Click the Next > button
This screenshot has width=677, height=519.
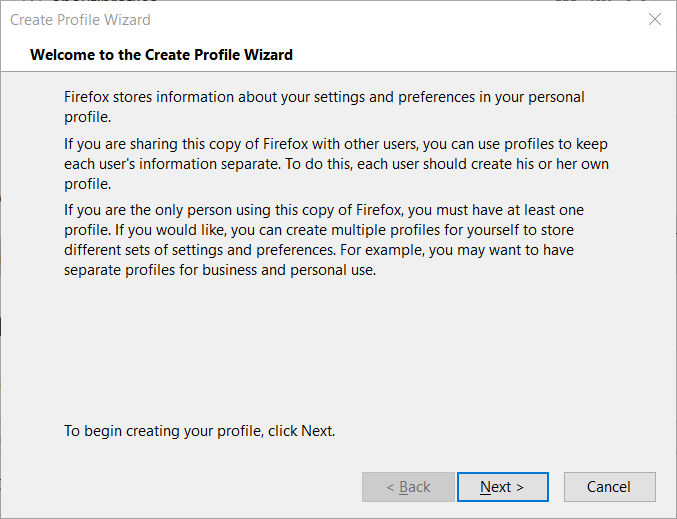click(503, 487)
